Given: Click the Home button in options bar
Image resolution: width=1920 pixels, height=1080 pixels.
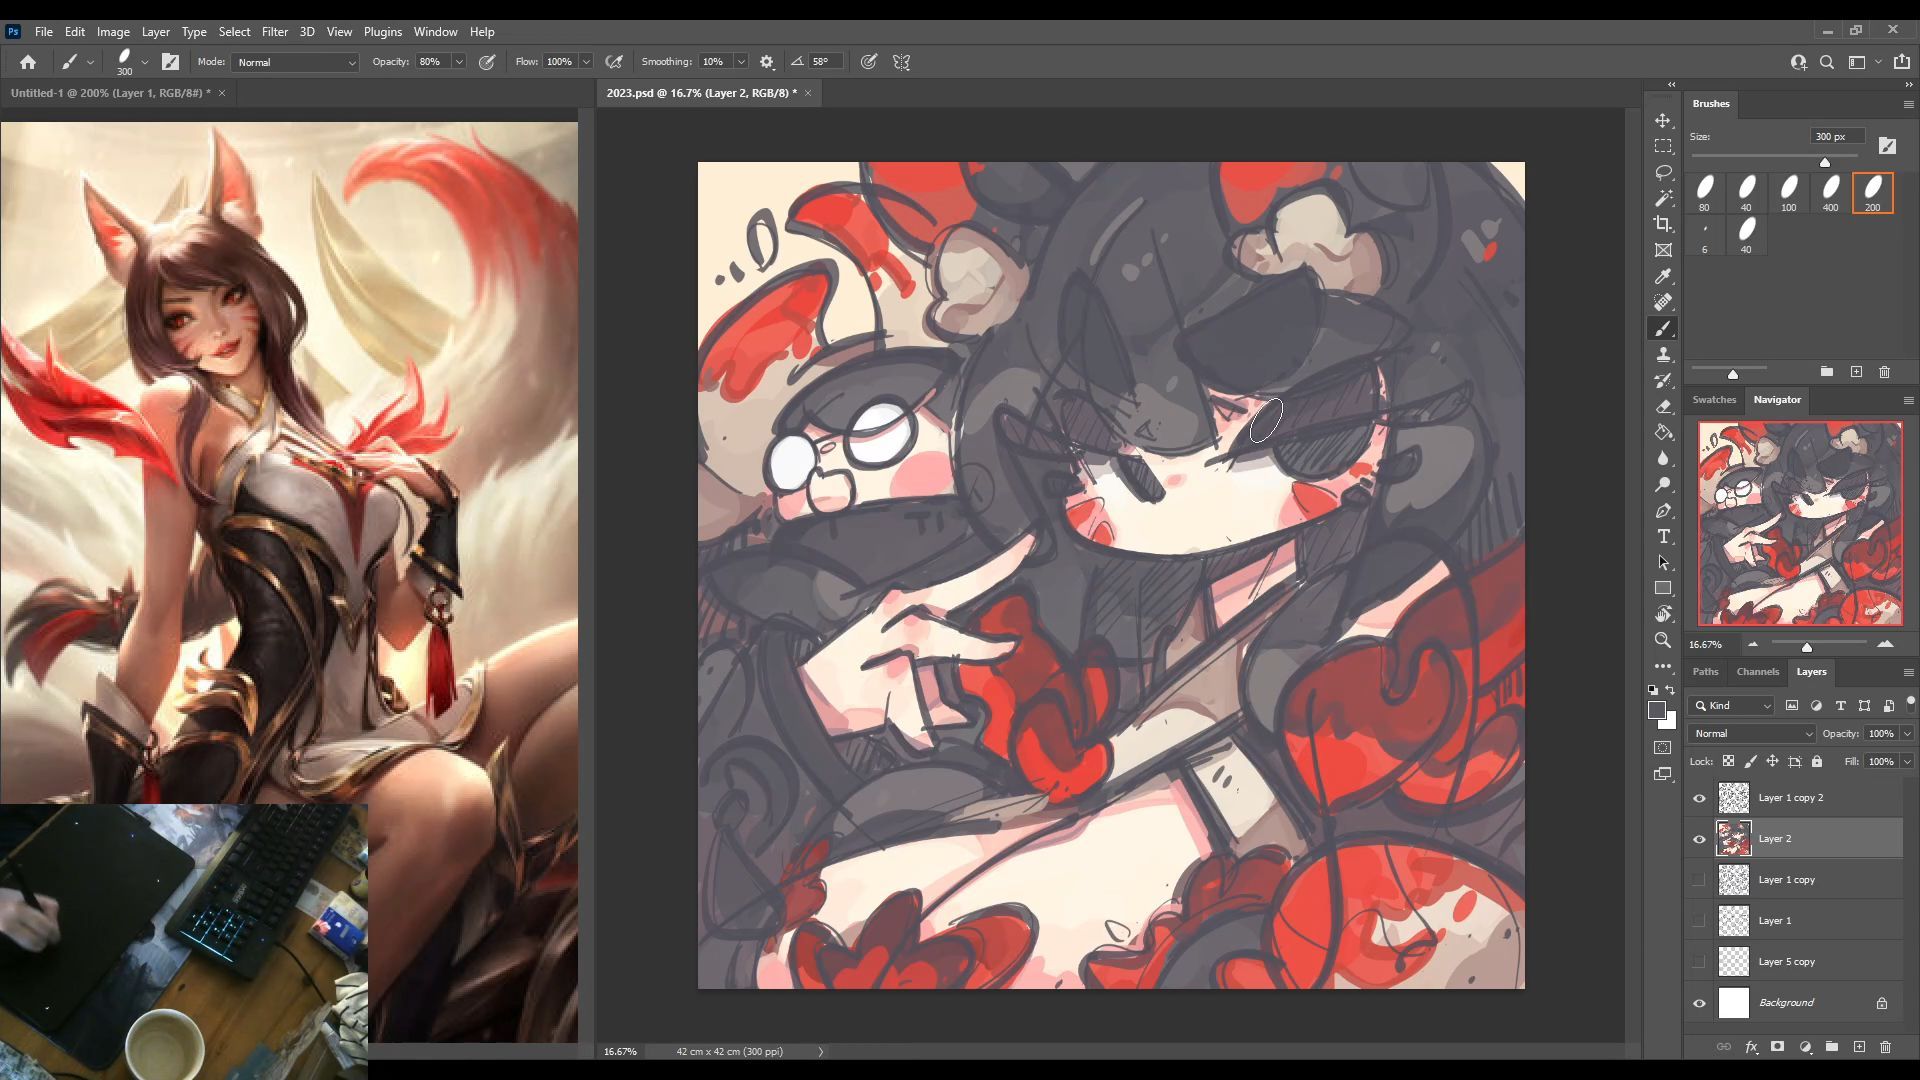Looking at the screenshot, I should [28, 62].
